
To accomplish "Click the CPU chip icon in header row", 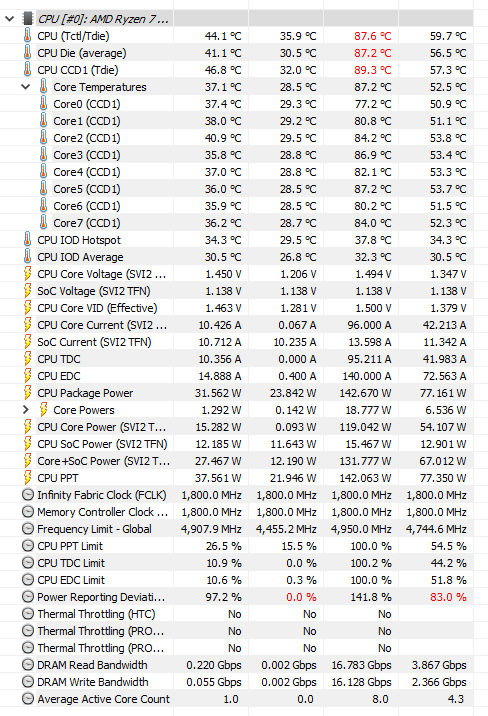I will [x=28, y=19].
